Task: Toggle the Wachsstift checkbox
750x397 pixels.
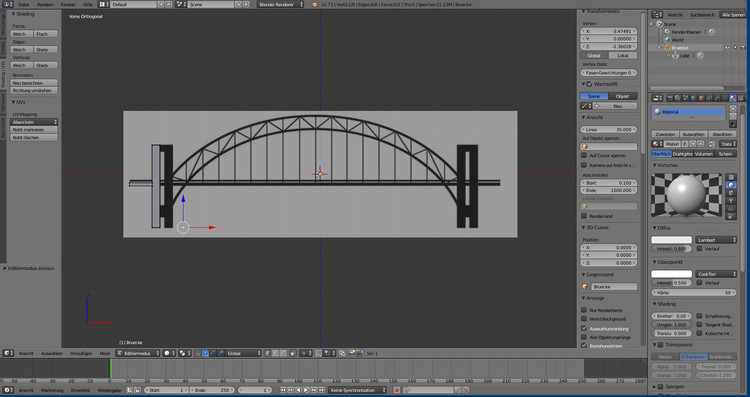Action: click(x=589, y=84)
